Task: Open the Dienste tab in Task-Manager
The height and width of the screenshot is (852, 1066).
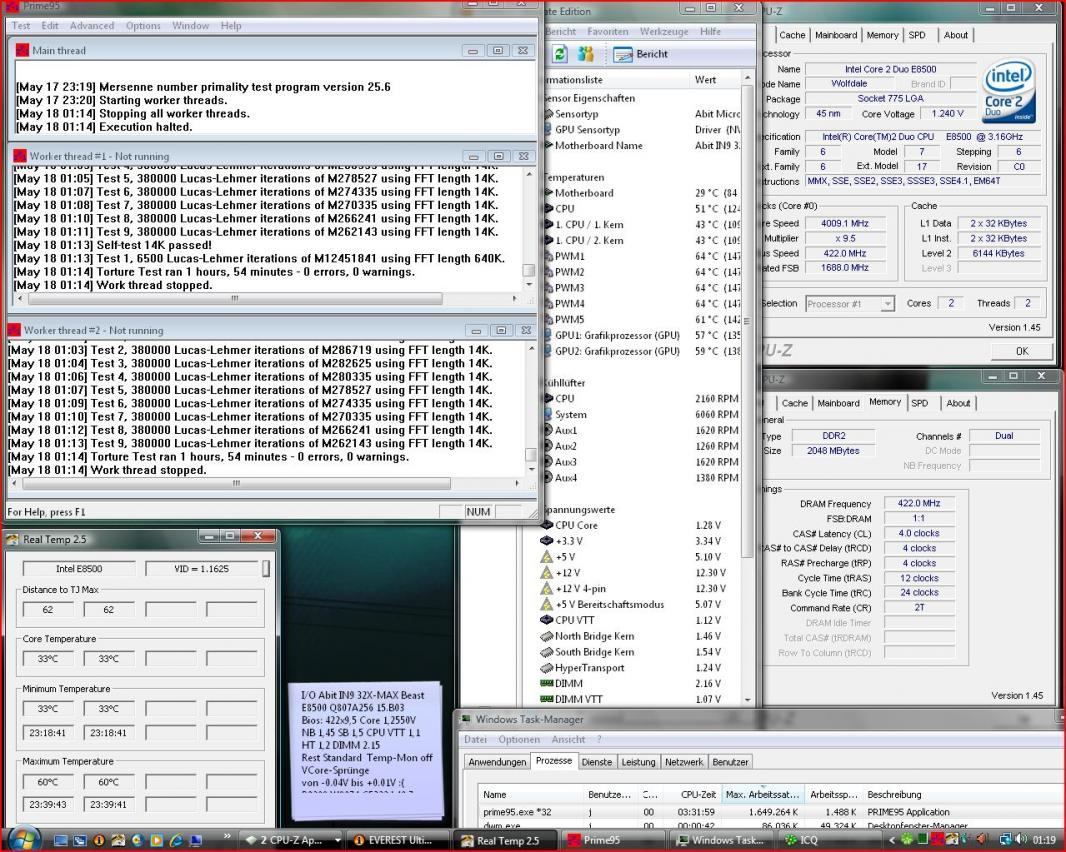Action: (597, 762)
